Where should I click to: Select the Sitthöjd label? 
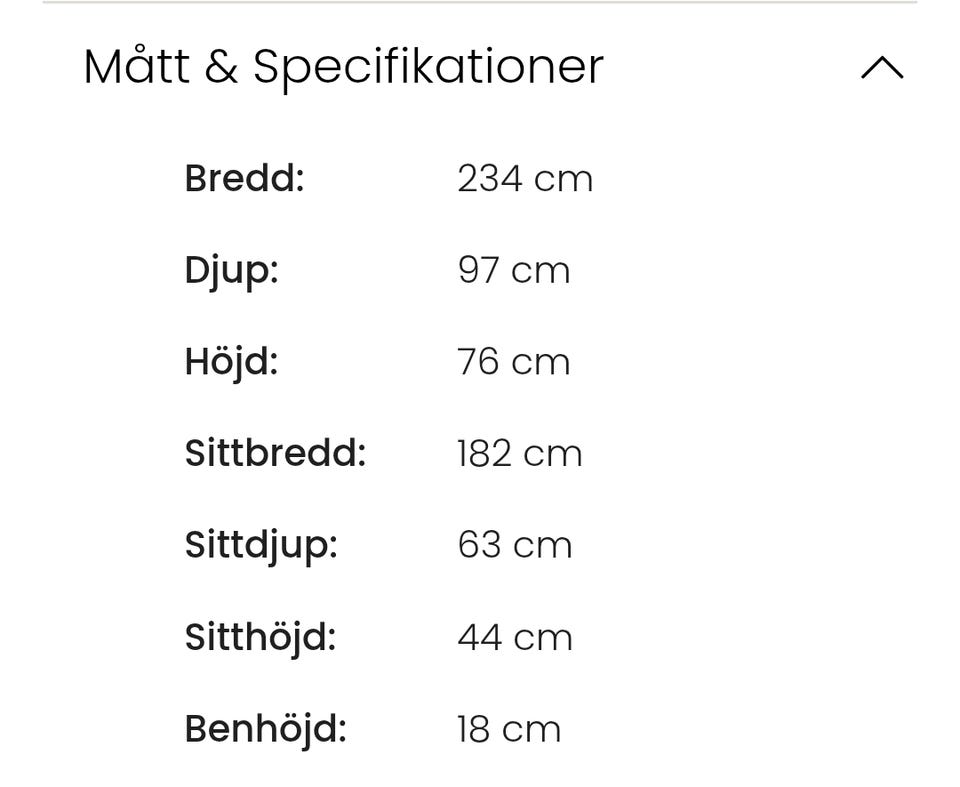[x=260, y=637]
